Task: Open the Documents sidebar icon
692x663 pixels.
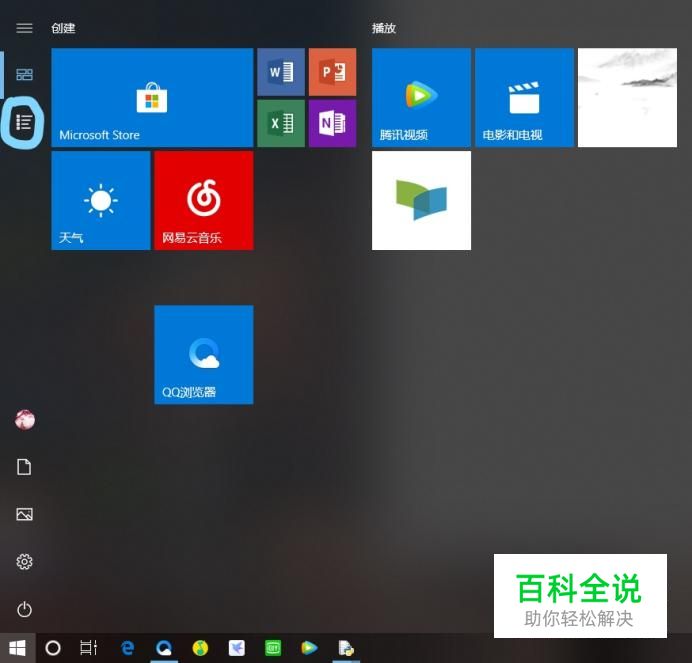Action: coord(24,467)
